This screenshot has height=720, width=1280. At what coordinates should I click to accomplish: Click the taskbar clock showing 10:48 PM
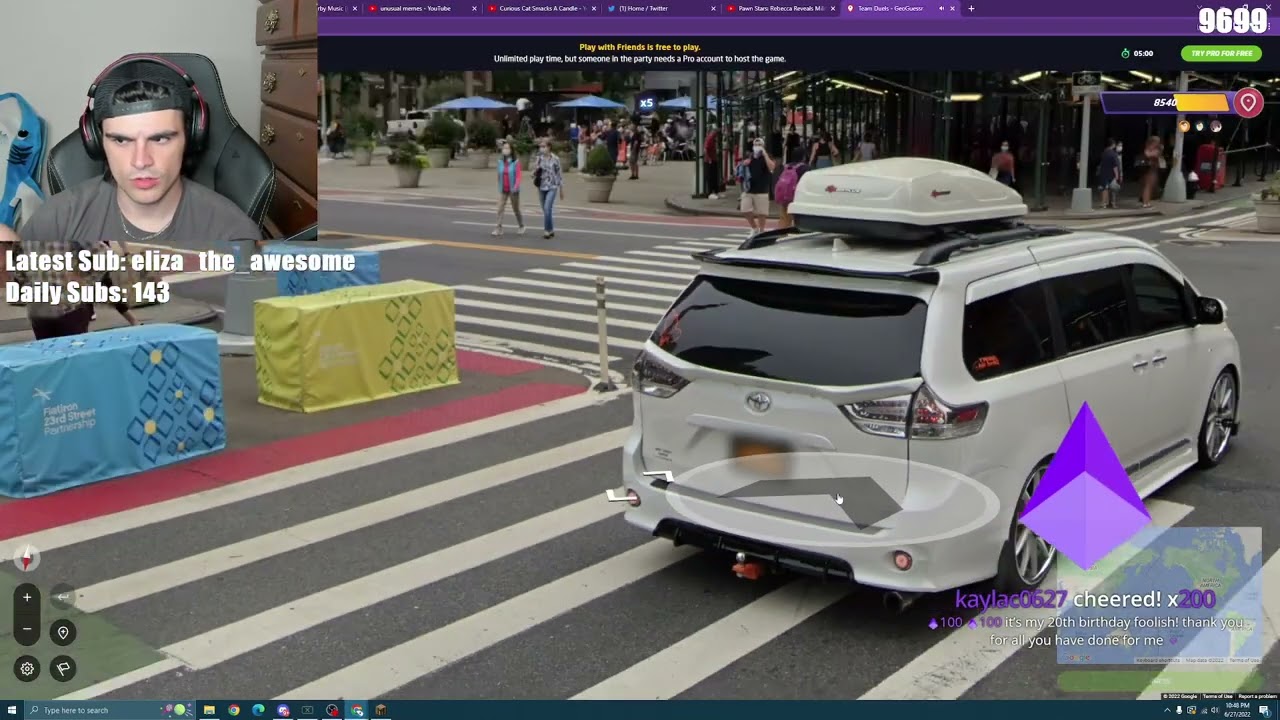(1235, 710)
